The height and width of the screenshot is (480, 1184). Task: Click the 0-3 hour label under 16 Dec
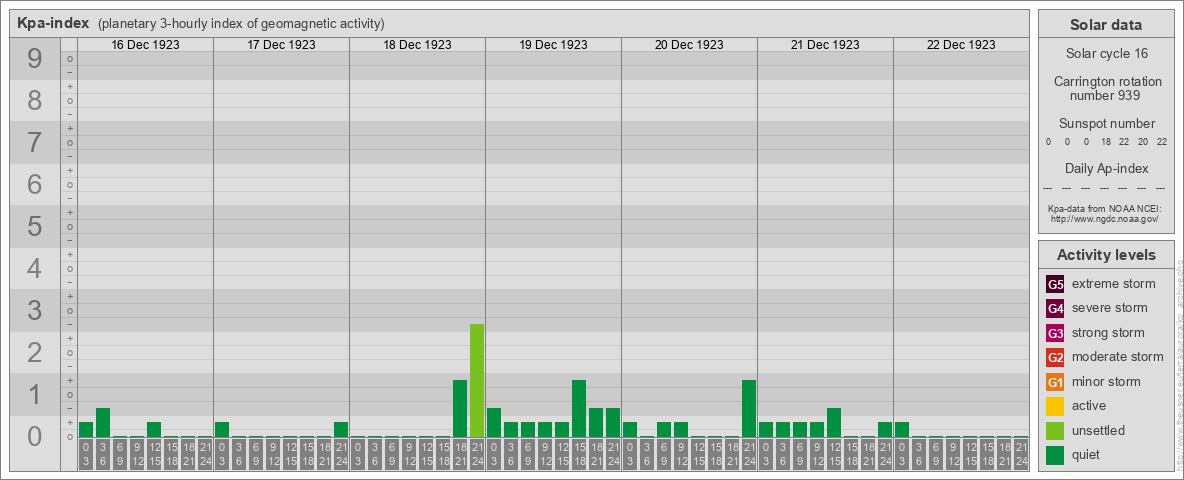pos(86,455)
